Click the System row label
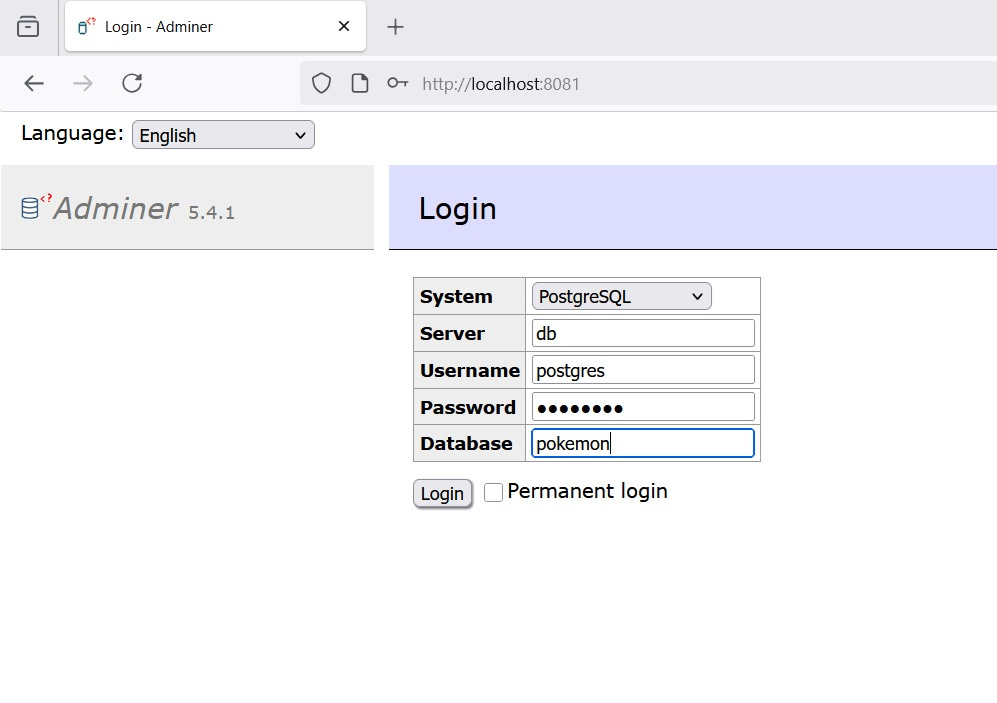 456,297
